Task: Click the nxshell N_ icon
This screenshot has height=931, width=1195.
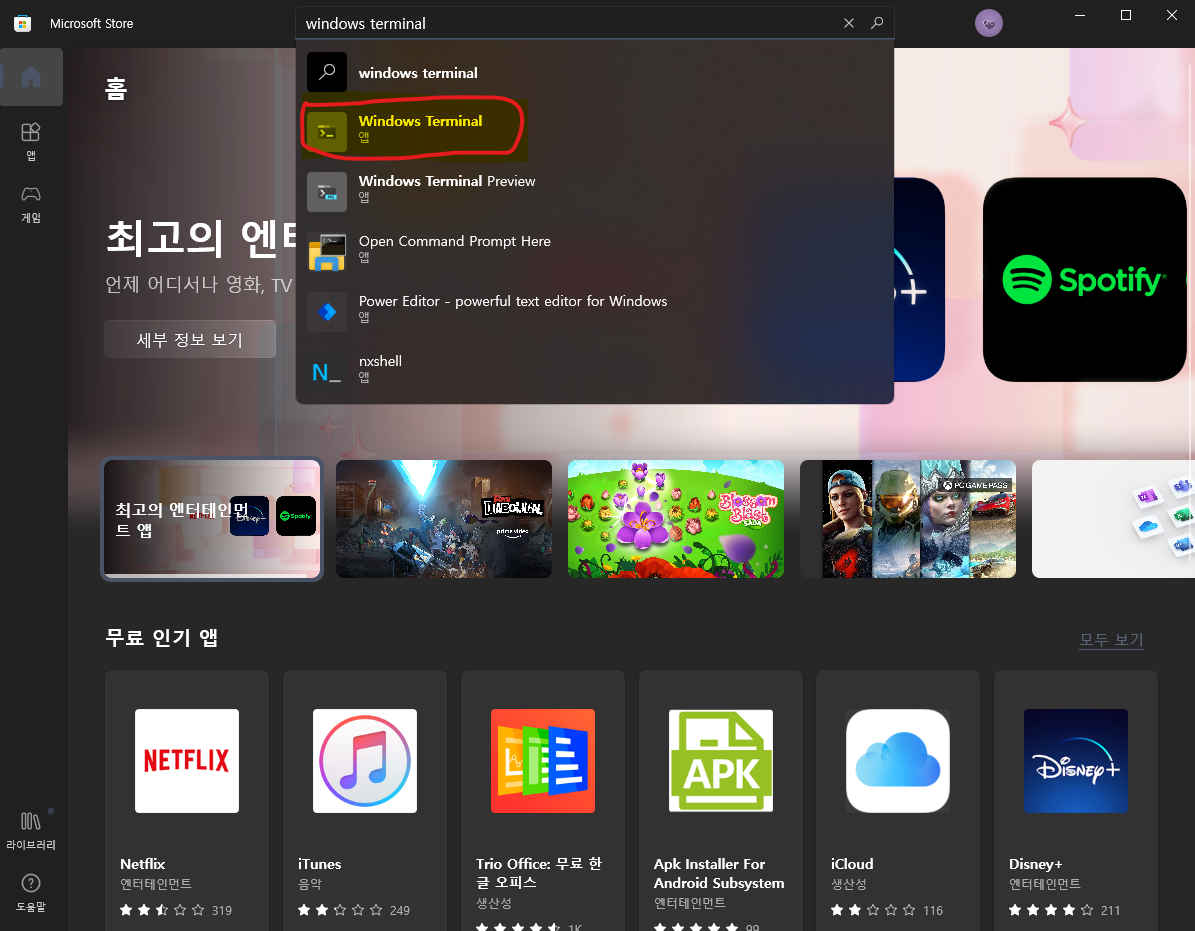Action: [327, 373]
